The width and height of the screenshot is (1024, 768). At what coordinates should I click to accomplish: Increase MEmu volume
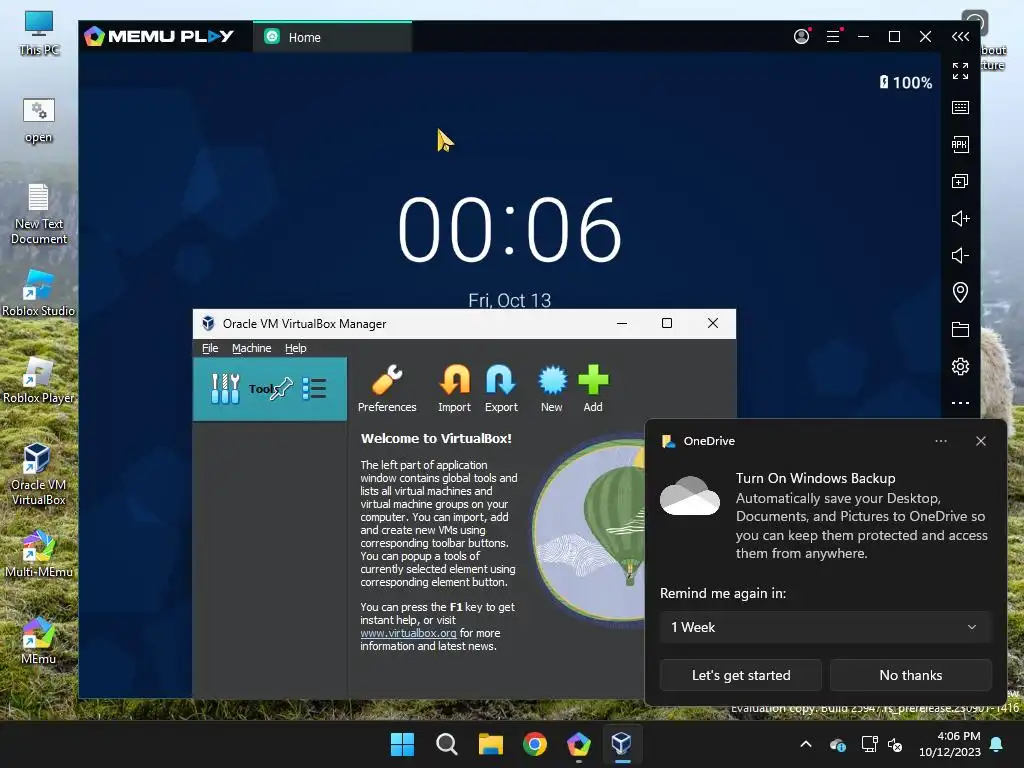click(x=960, y=218)
